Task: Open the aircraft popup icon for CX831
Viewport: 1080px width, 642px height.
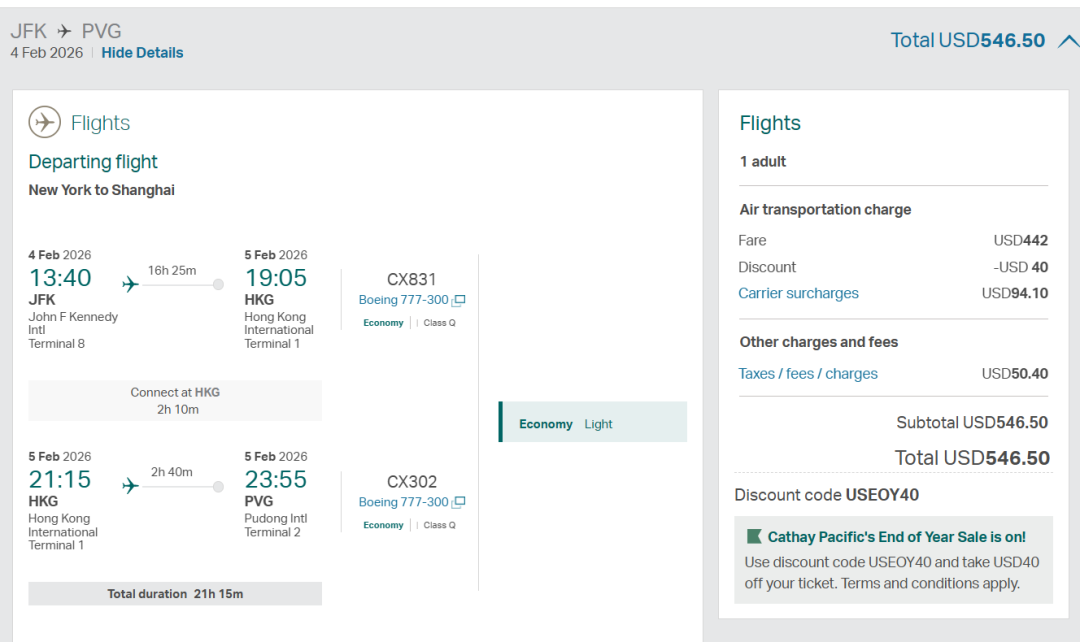Action: [459, 300]
